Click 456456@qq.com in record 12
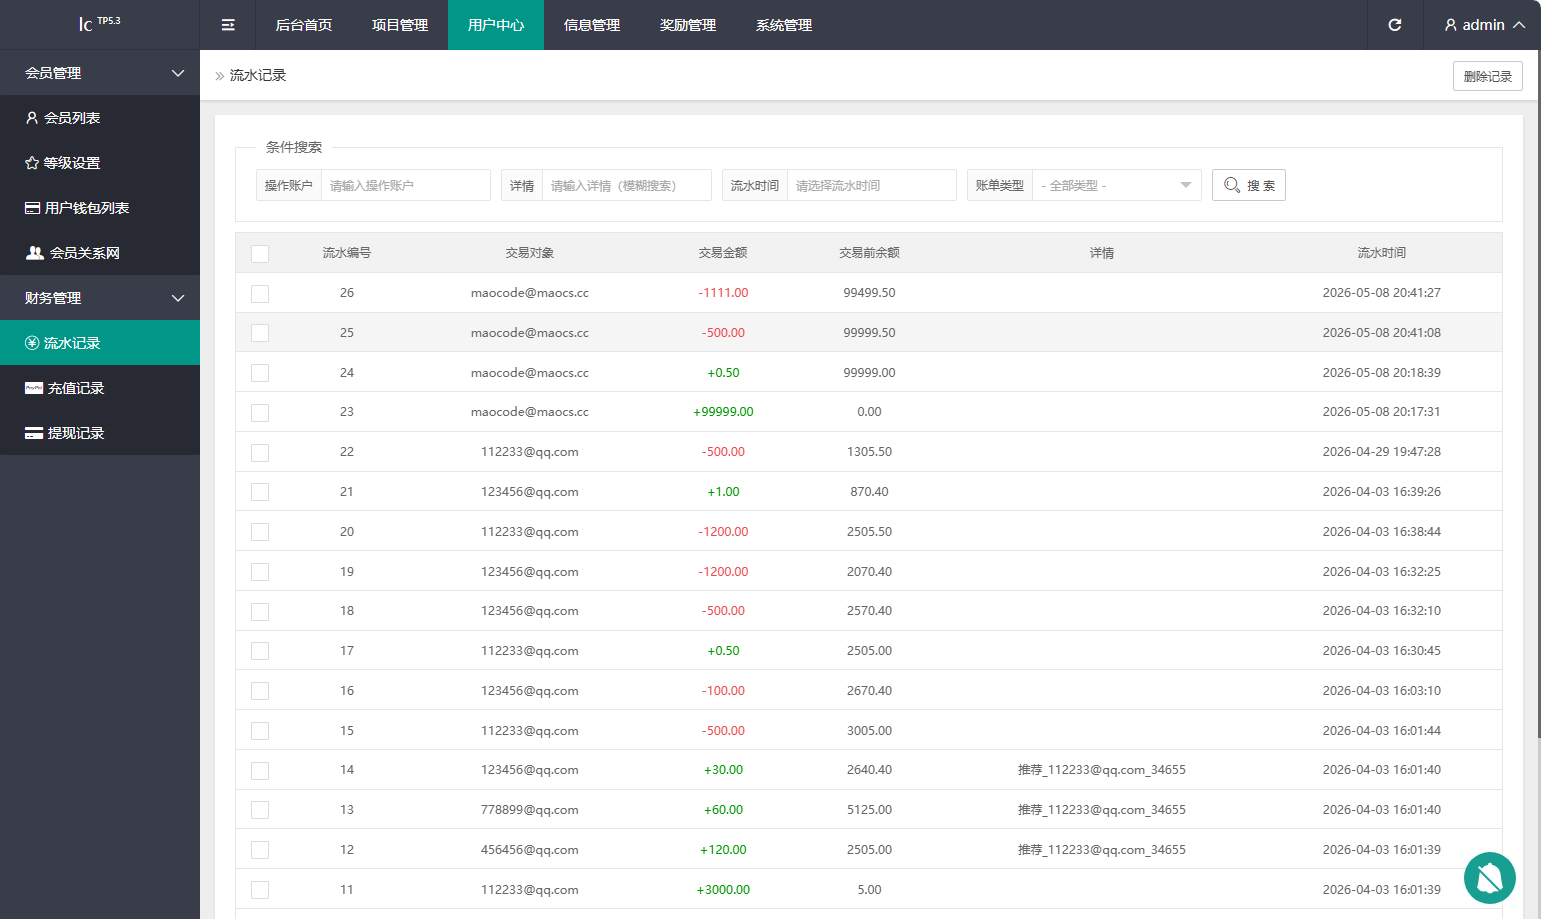The image size is (1541, 919). pyautogui.click(x=530, y=850)
